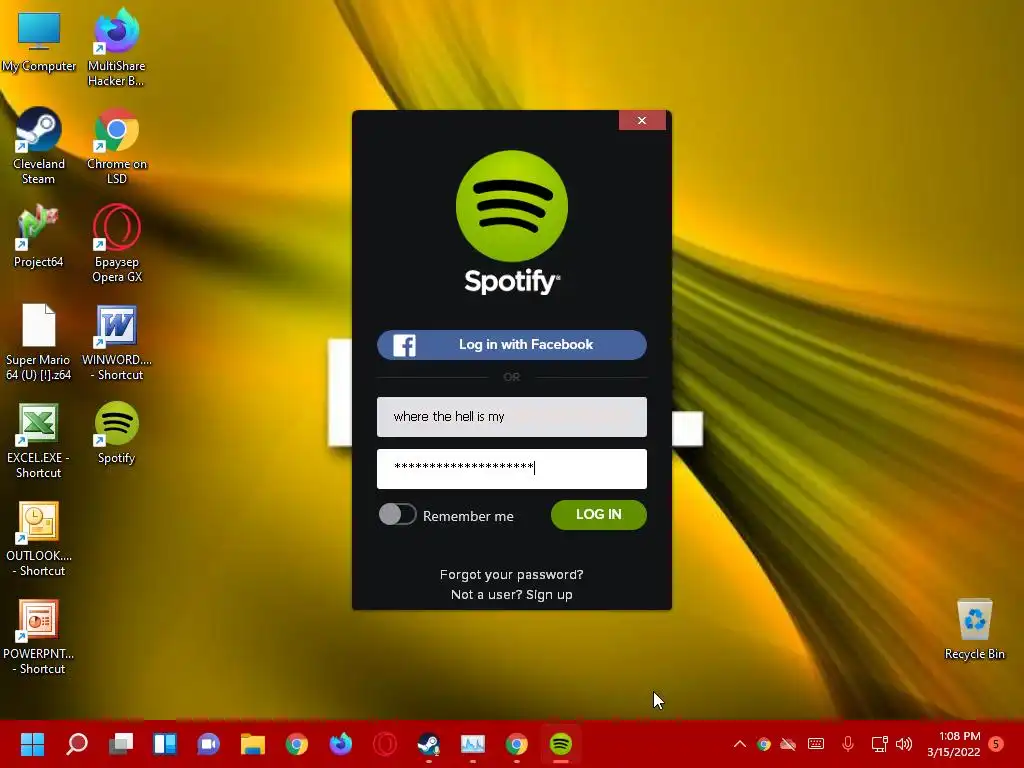Select WINWORD shortcut on desktop
The width and height of the screenshot is (1024, 768).
[x=117, y=341]
